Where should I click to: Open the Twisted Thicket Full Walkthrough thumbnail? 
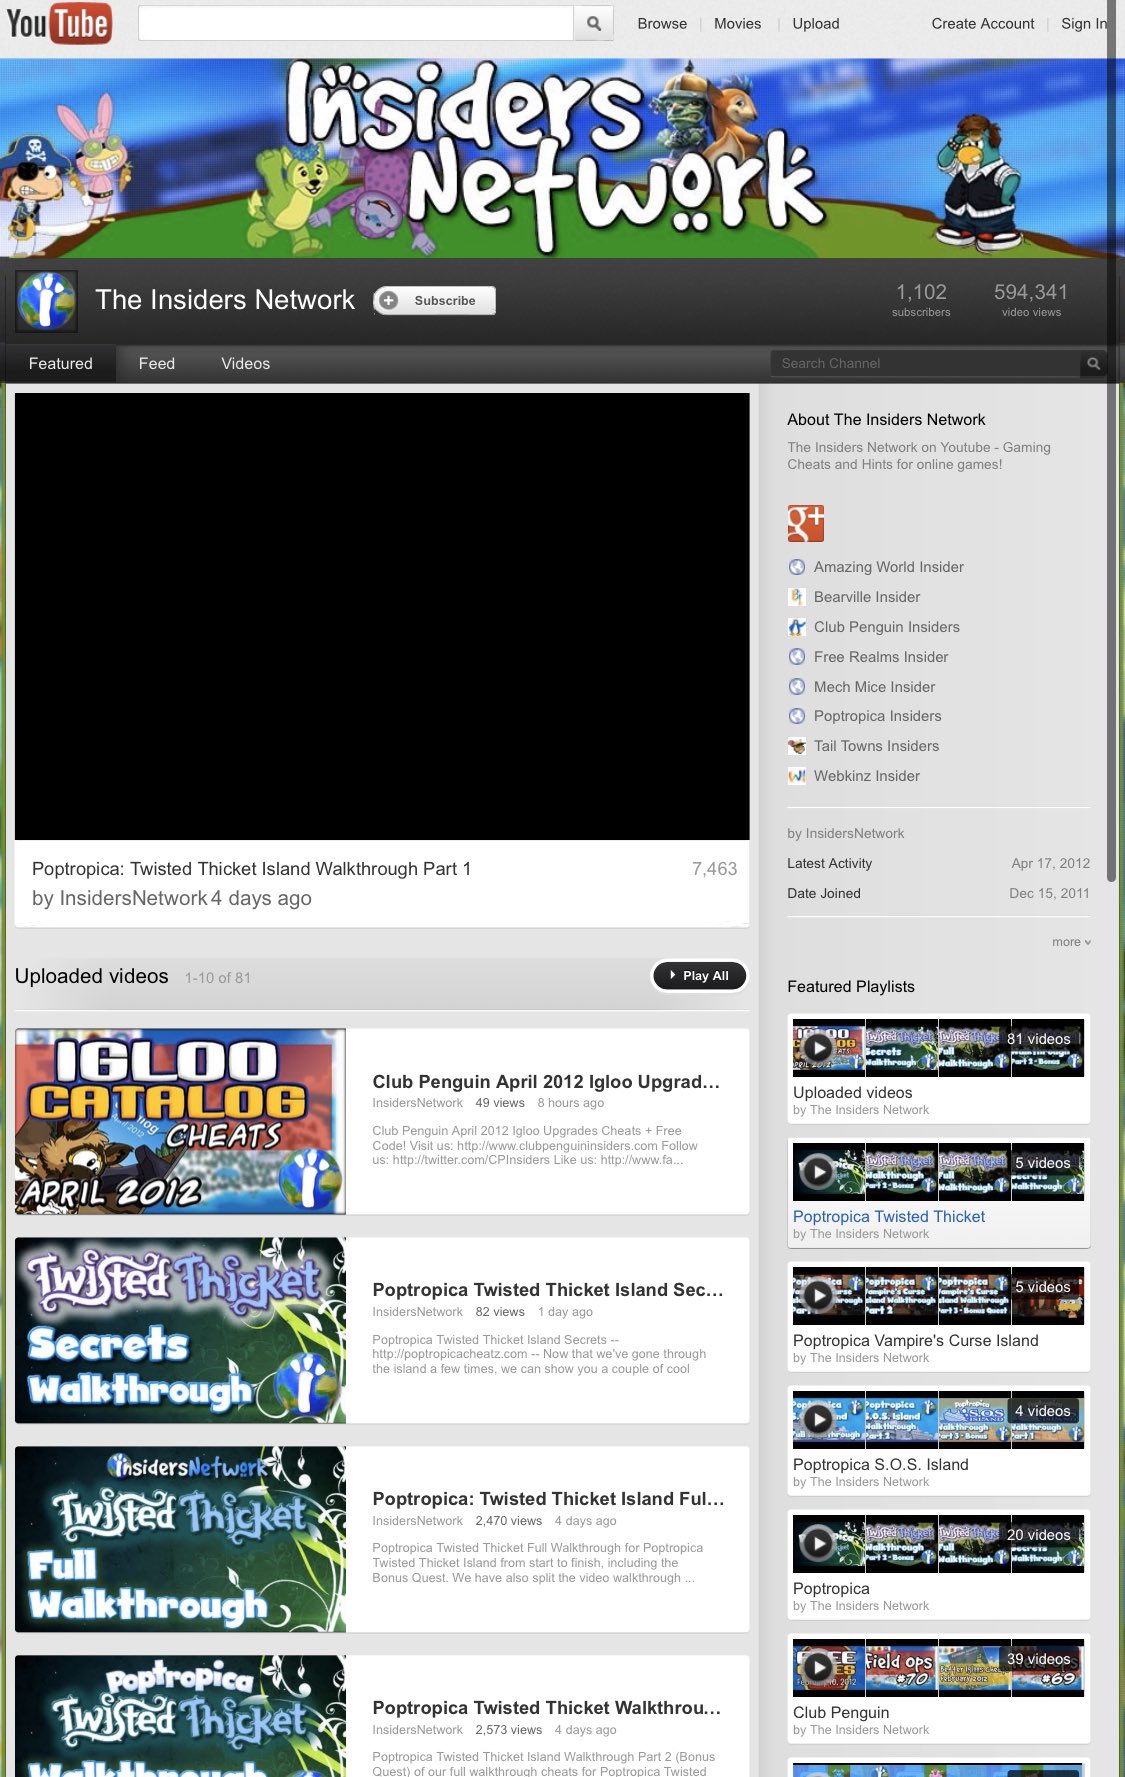pyautogui.click(x=180, y=1539)
